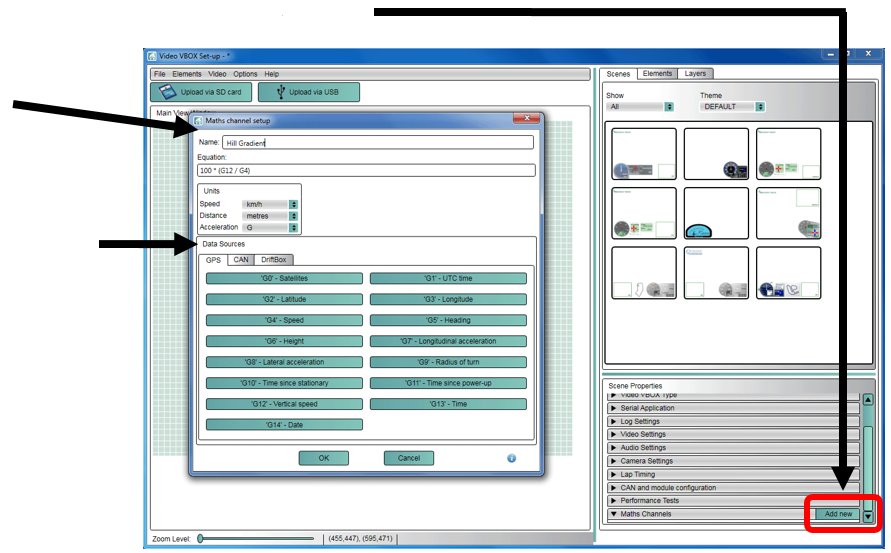The width and height of the screenshot is (891, 553).
Task: Expand the Video Settings section
Action: (x=733, y=434)
